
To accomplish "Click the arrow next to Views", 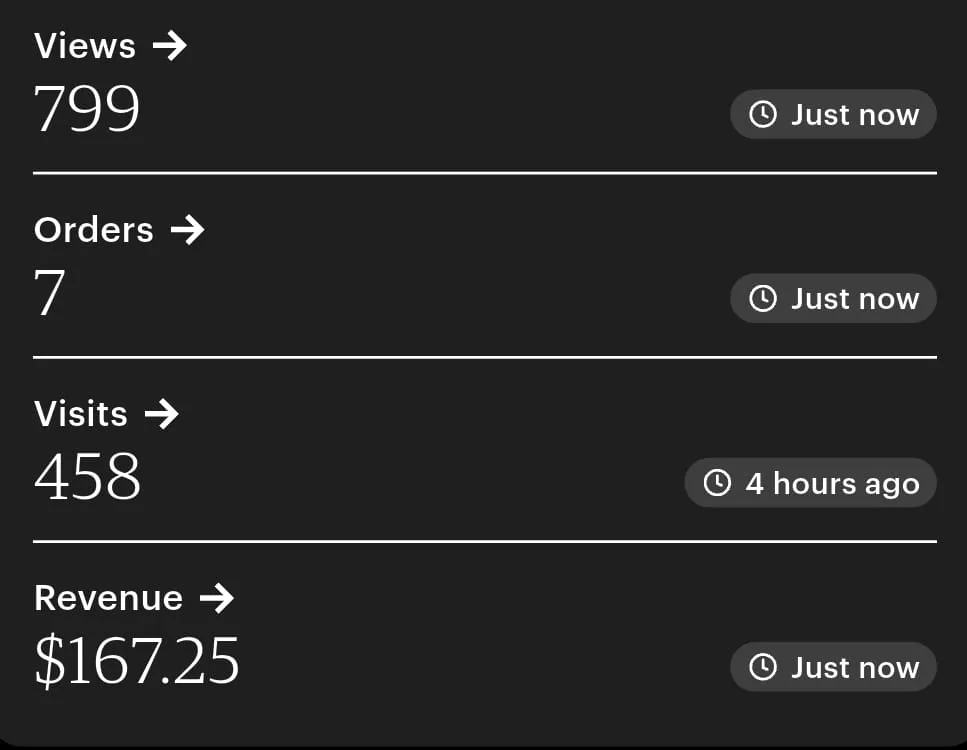I will (170, 46).
